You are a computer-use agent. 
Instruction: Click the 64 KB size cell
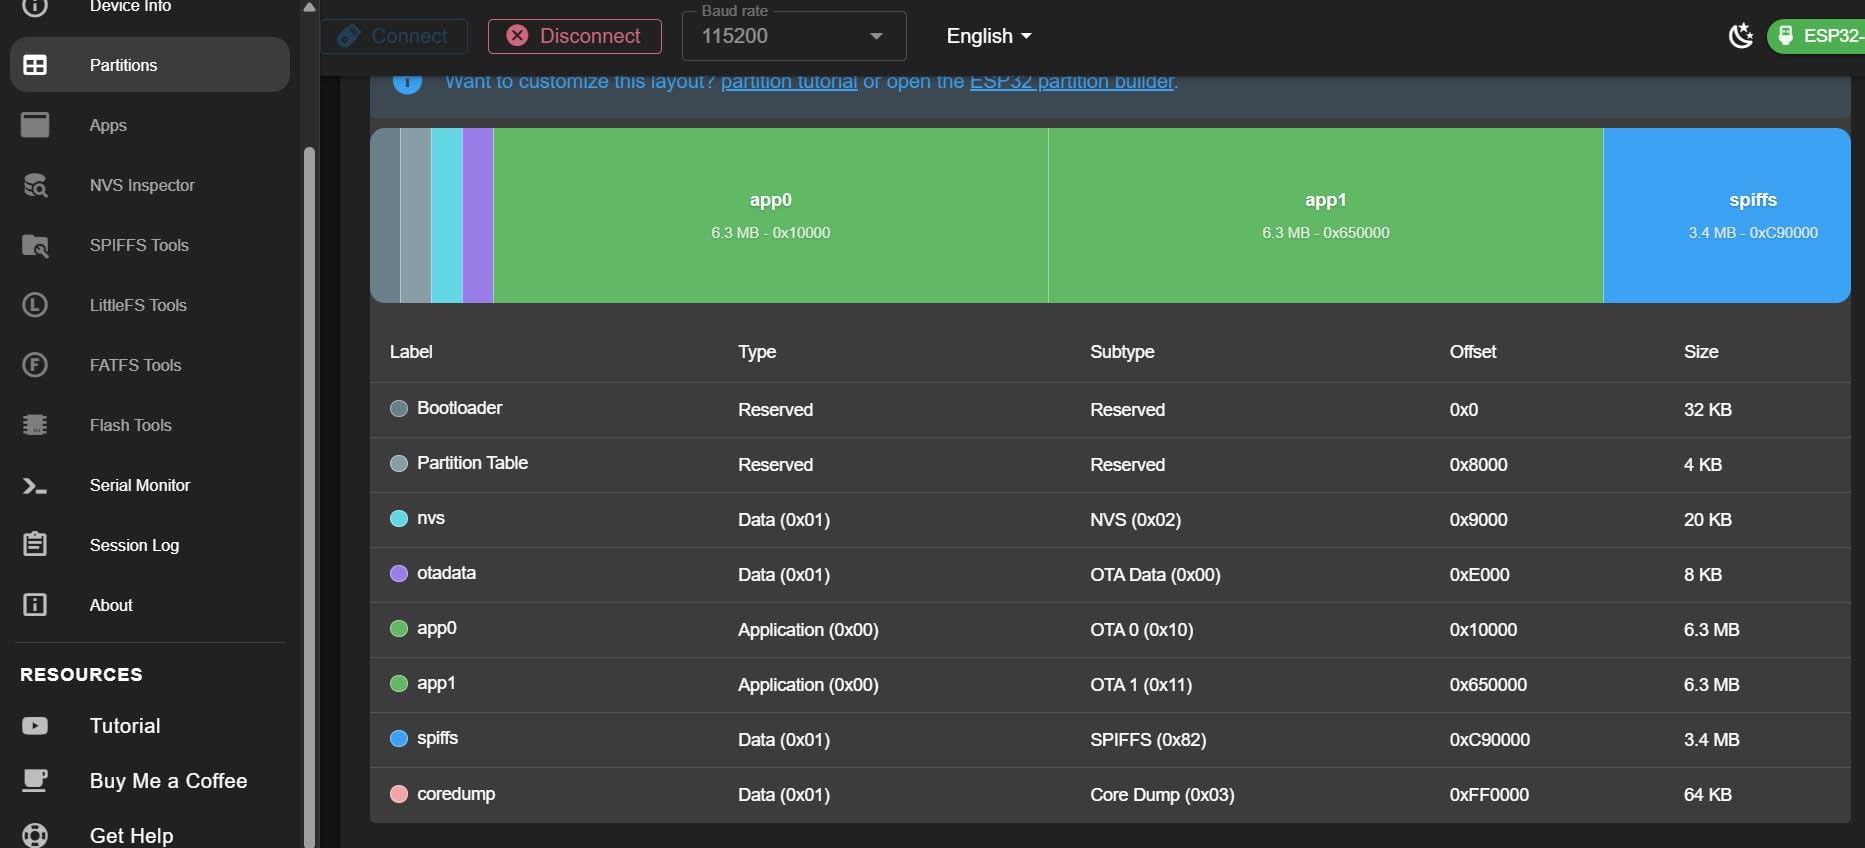tap(1708, 795)
